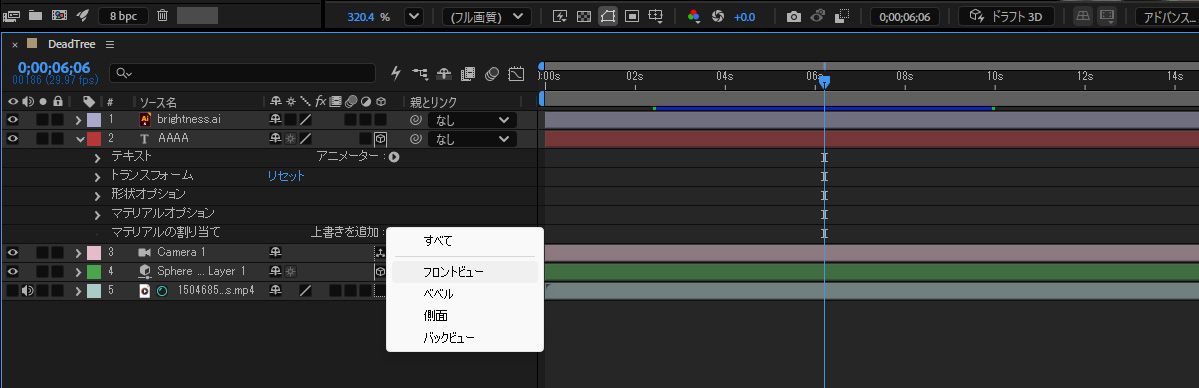
Task: Expand the 形状オプション group
Action: tap(98, 196)
